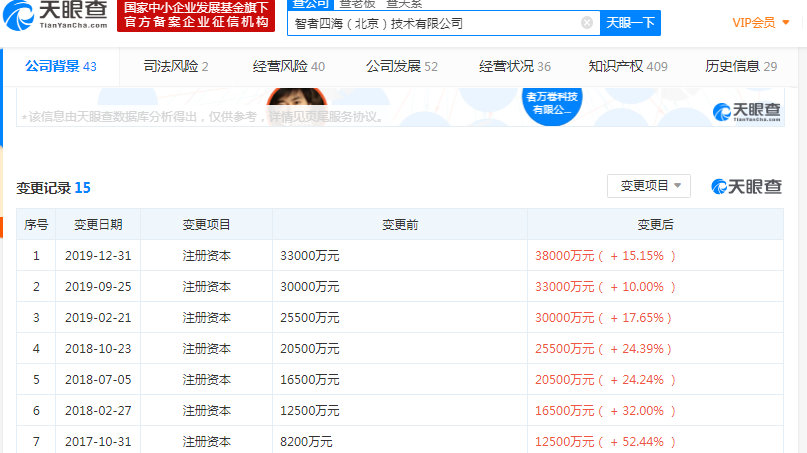Click the 变更记录 15 section heading
807x453 pixels.
tap(54, 188)
